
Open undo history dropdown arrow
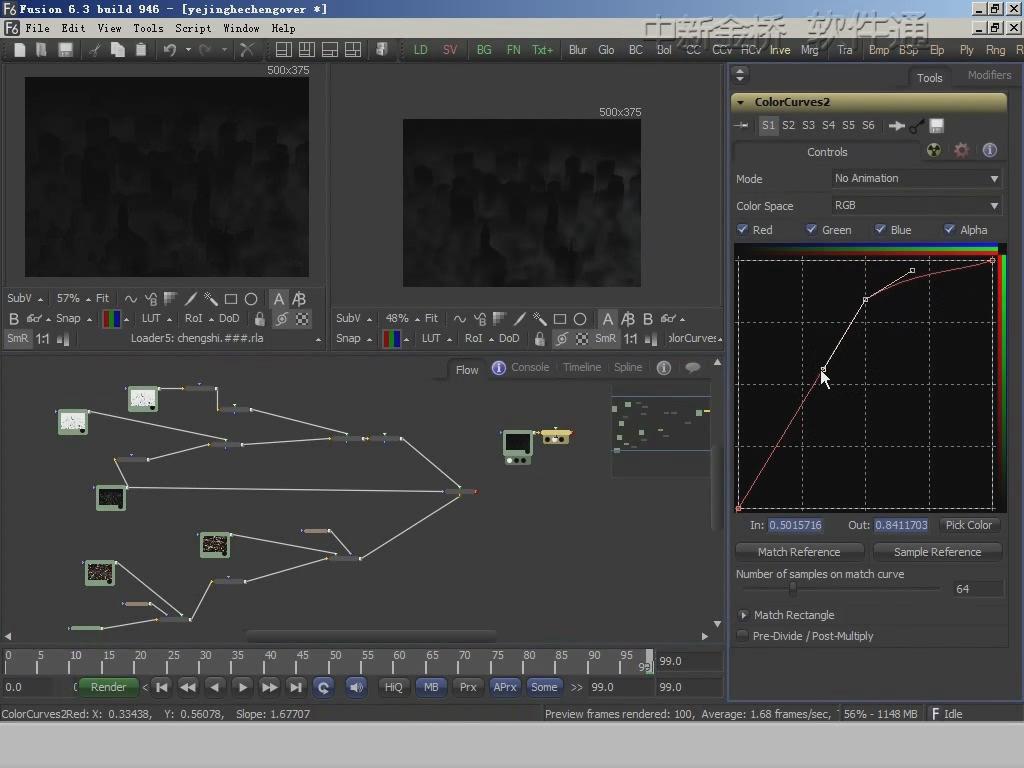tap(188, 50)
